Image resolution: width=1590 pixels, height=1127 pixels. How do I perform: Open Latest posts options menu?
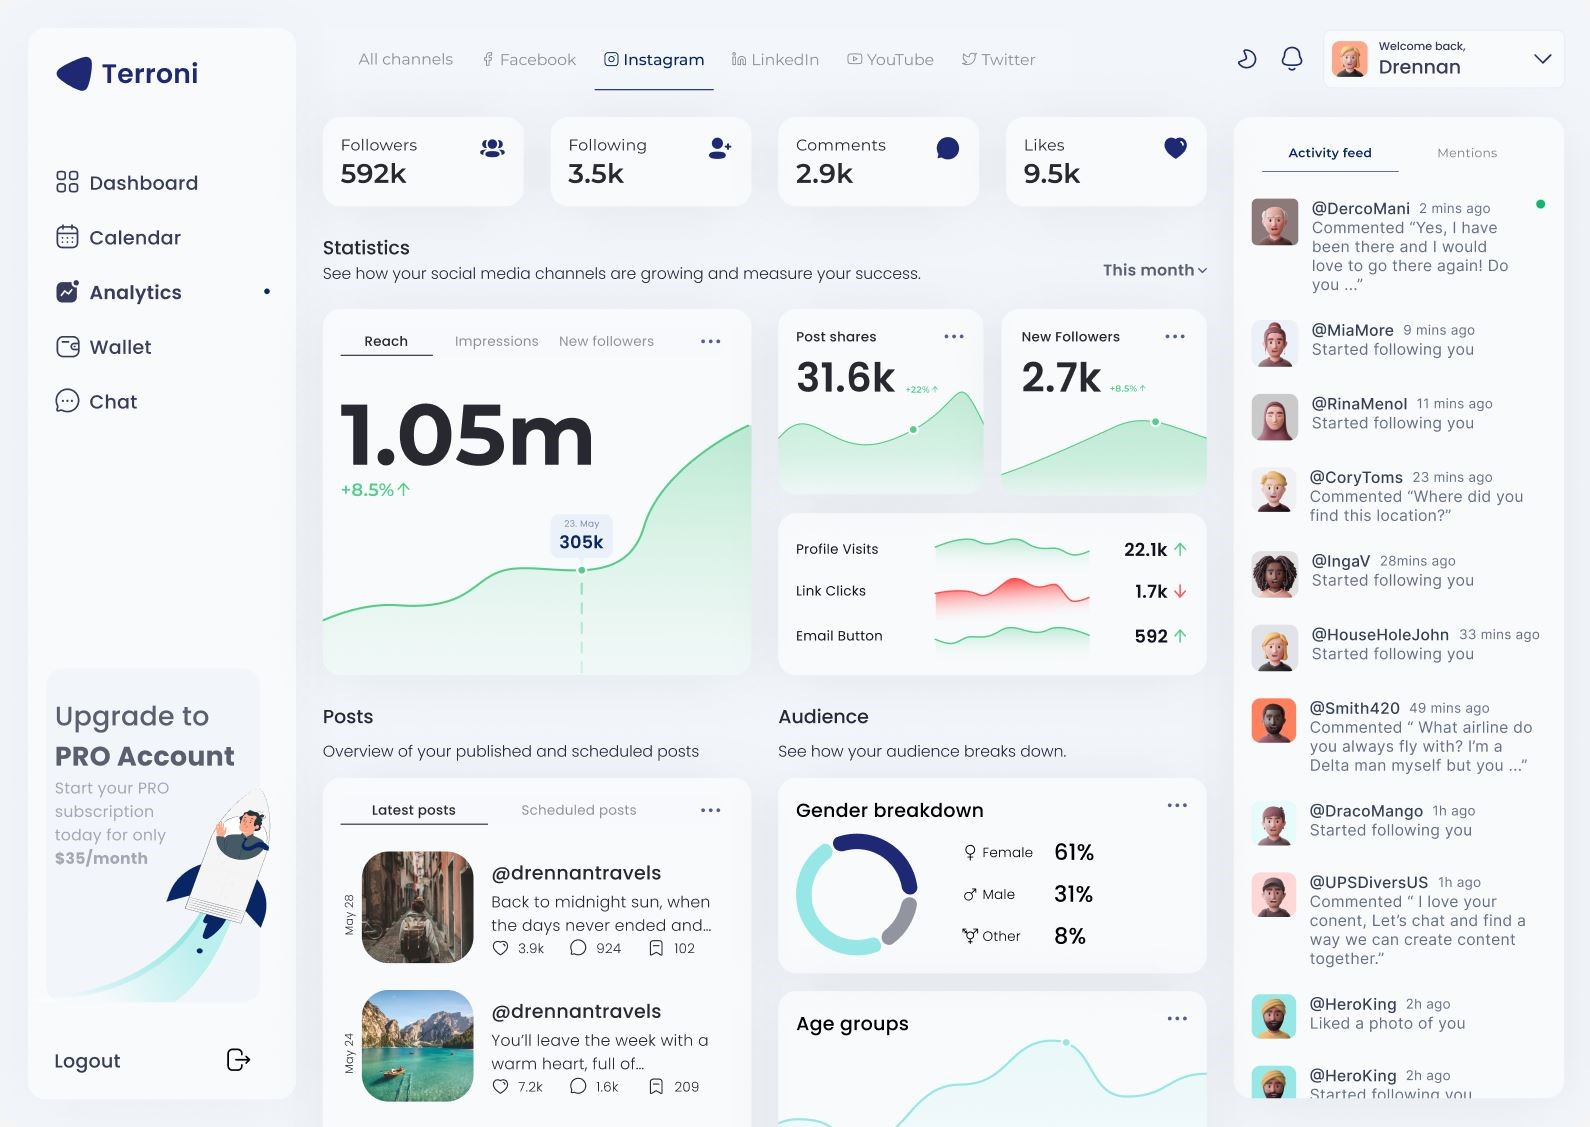coord(711,810)
